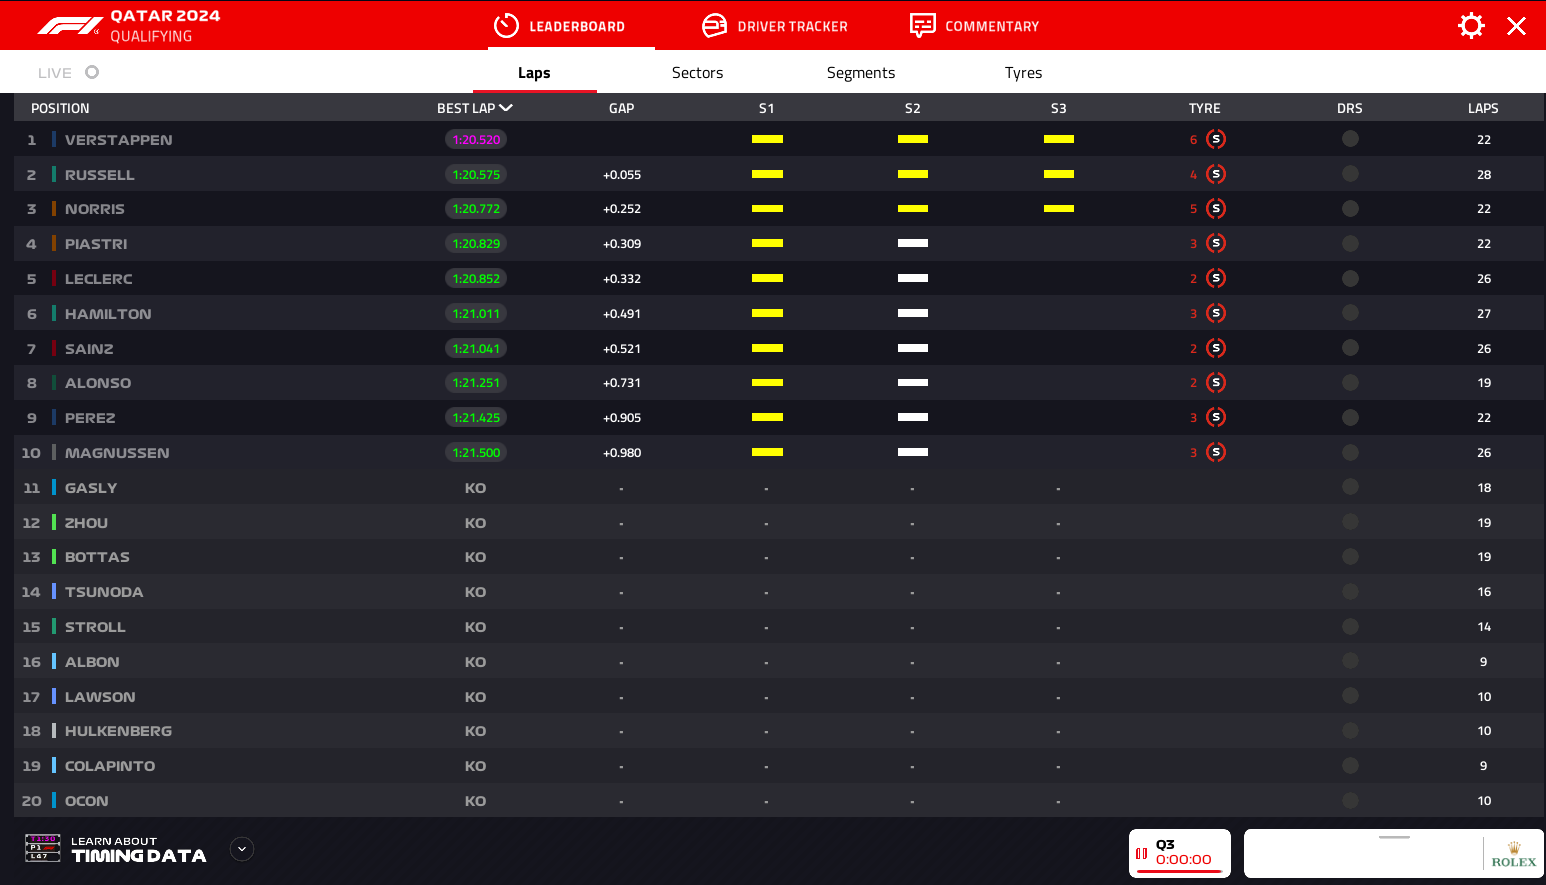Expand the Learn About Timing Data chevron

point(242,849)
